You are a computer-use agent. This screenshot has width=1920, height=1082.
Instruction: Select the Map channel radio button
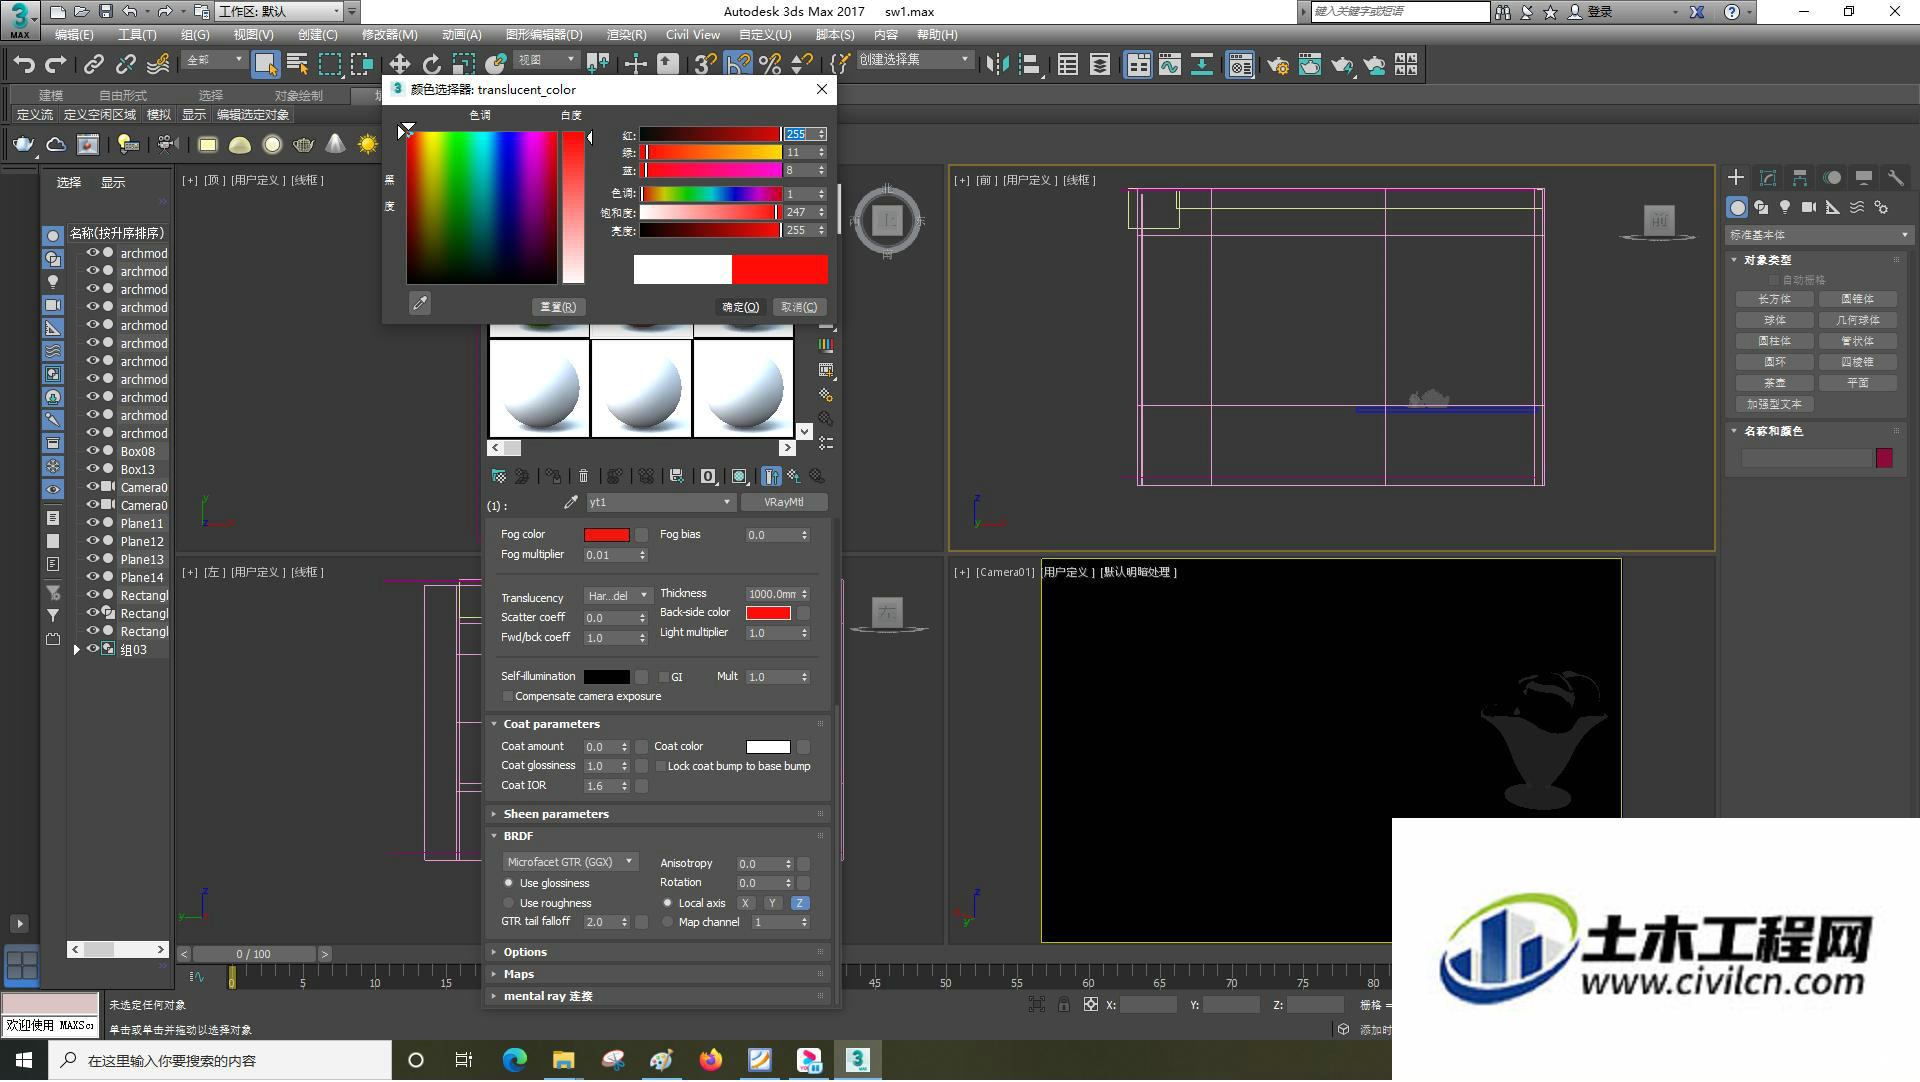tap(667, 923)
